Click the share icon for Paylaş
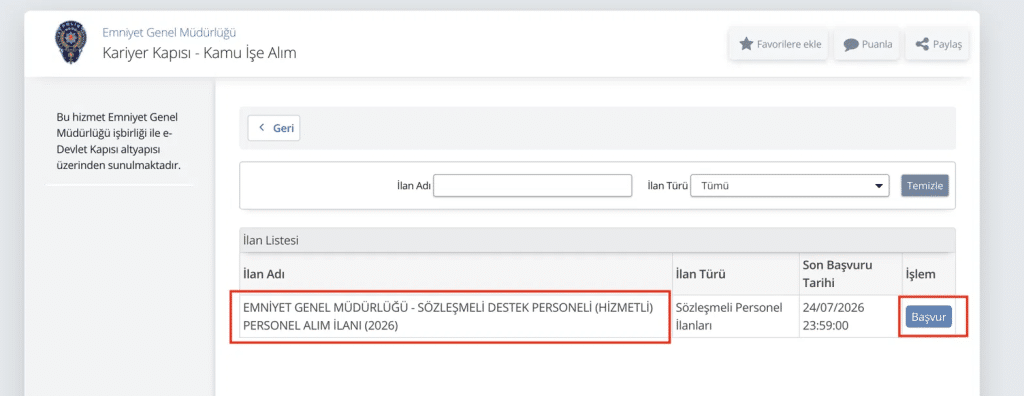 point(922,44)
